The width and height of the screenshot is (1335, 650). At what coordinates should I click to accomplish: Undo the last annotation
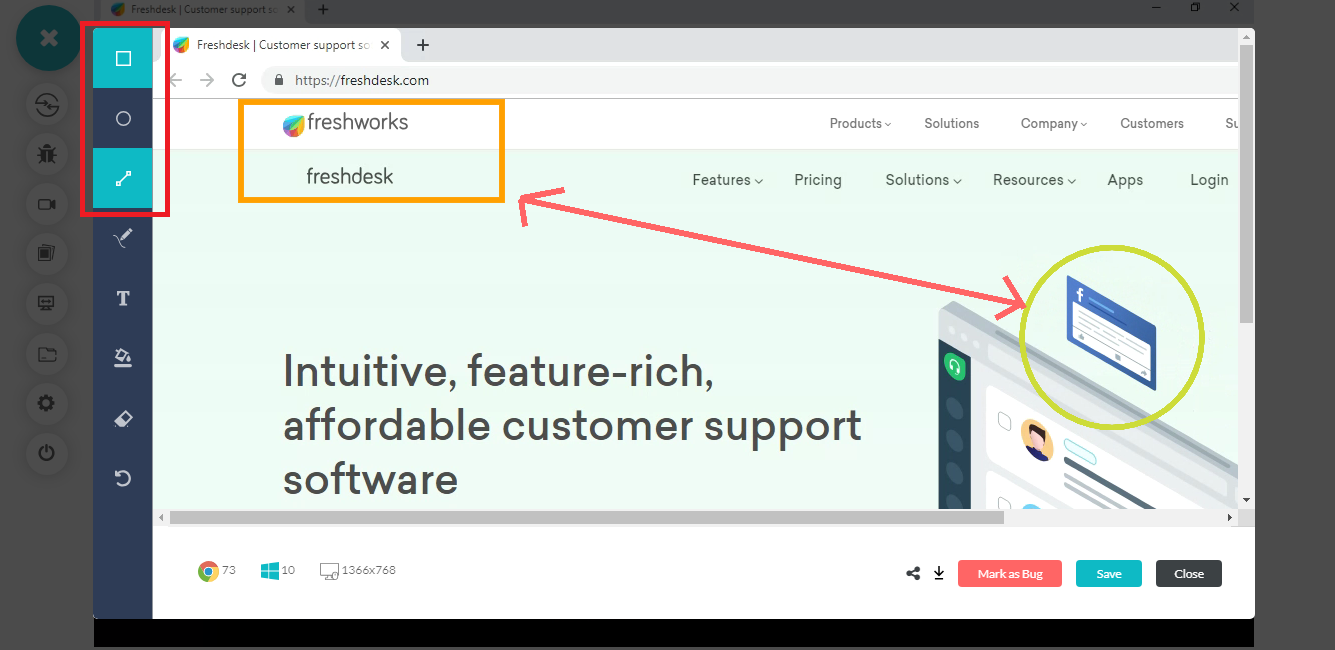123,478
